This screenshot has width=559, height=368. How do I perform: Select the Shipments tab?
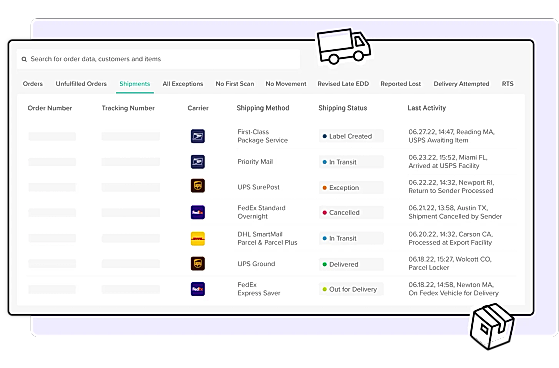135,84
